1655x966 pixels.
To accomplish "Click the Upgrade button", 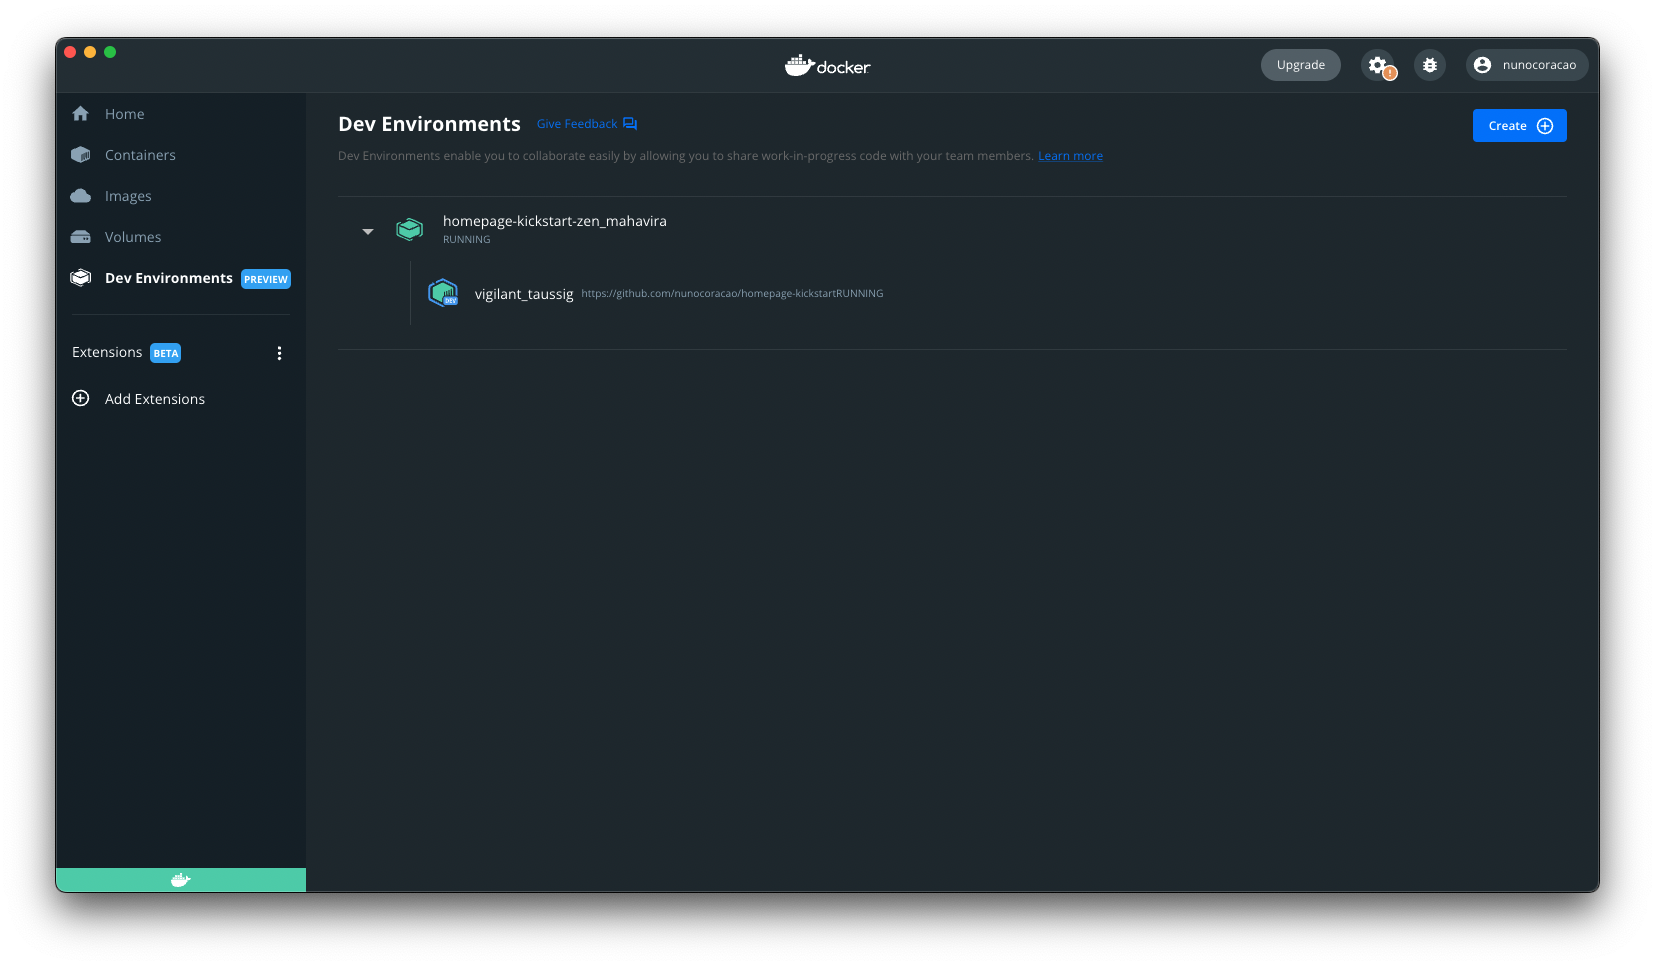I will [x=1300, y=65].
